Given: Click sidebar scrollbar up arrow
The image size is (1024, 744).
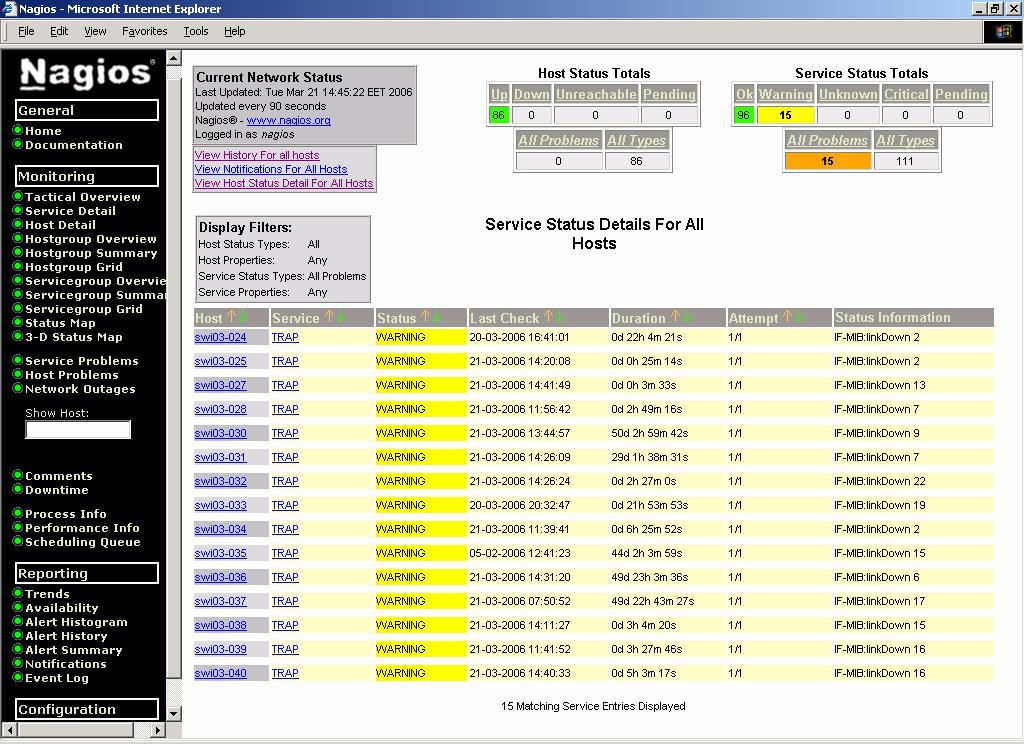Looking at the screenshot, I should pos(174,57).
